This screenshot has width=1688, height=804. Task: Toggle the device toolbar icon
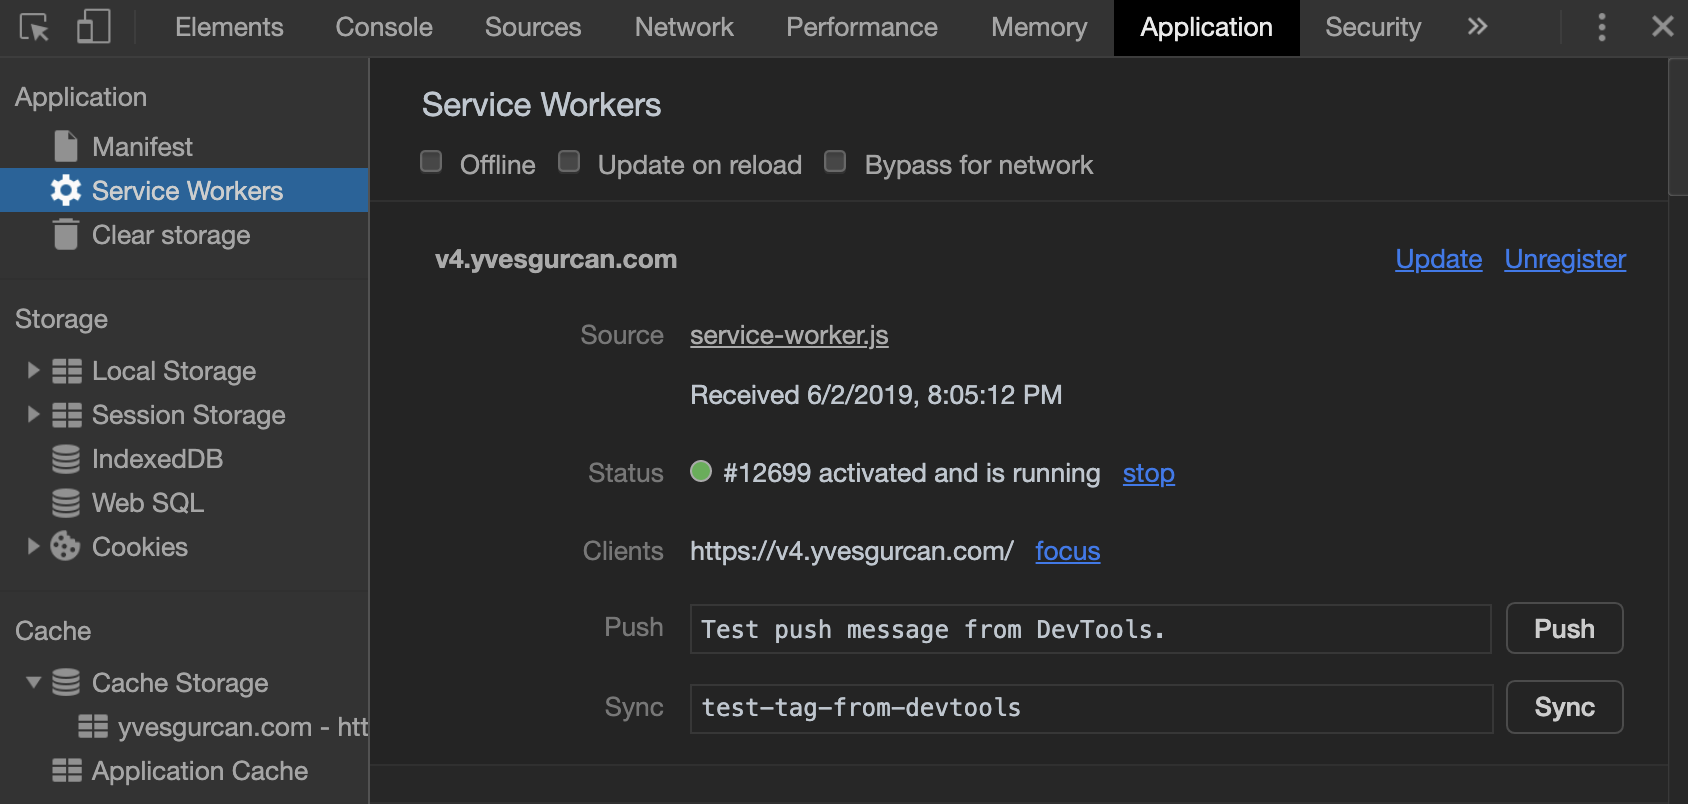pyautogui.click(x=93, y=27)
